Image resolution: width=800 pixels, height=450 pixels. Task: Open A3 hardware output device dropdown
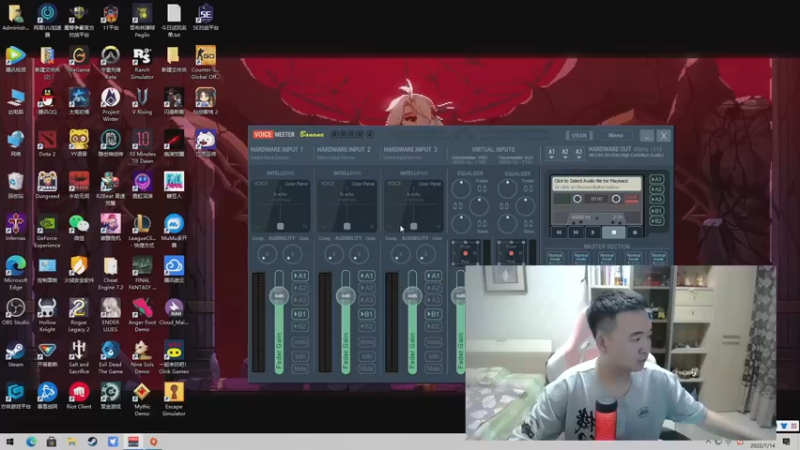pos(579,154)
